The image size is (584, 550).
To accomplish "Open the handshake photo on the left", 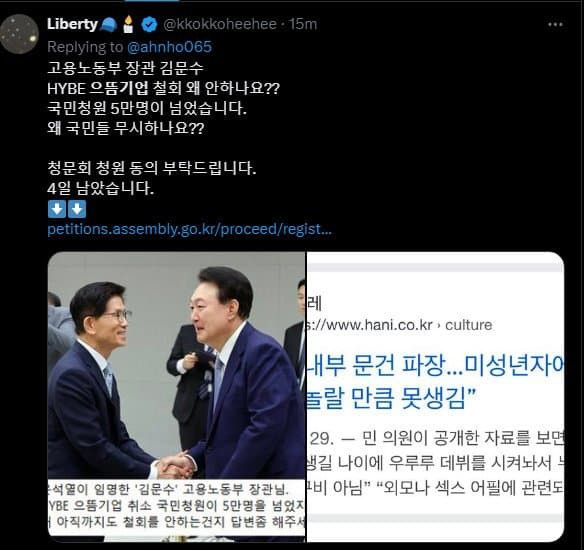I will click(x=177, y=397).
